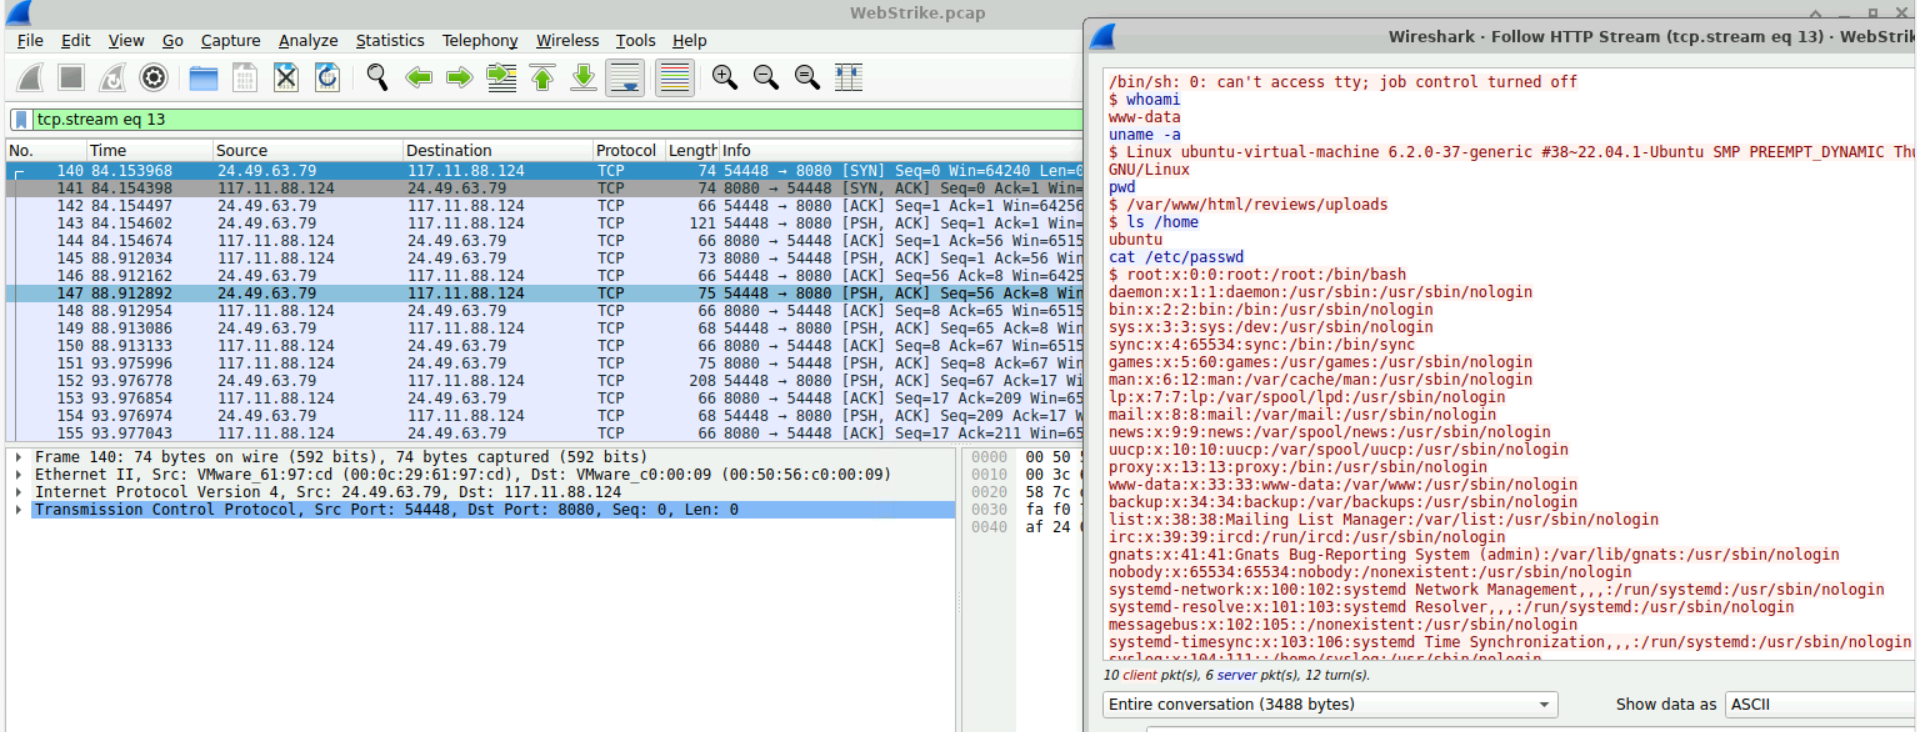Sort by the Length column header
The height and width of the screenshot is (732, 1917).
(691, 150)
